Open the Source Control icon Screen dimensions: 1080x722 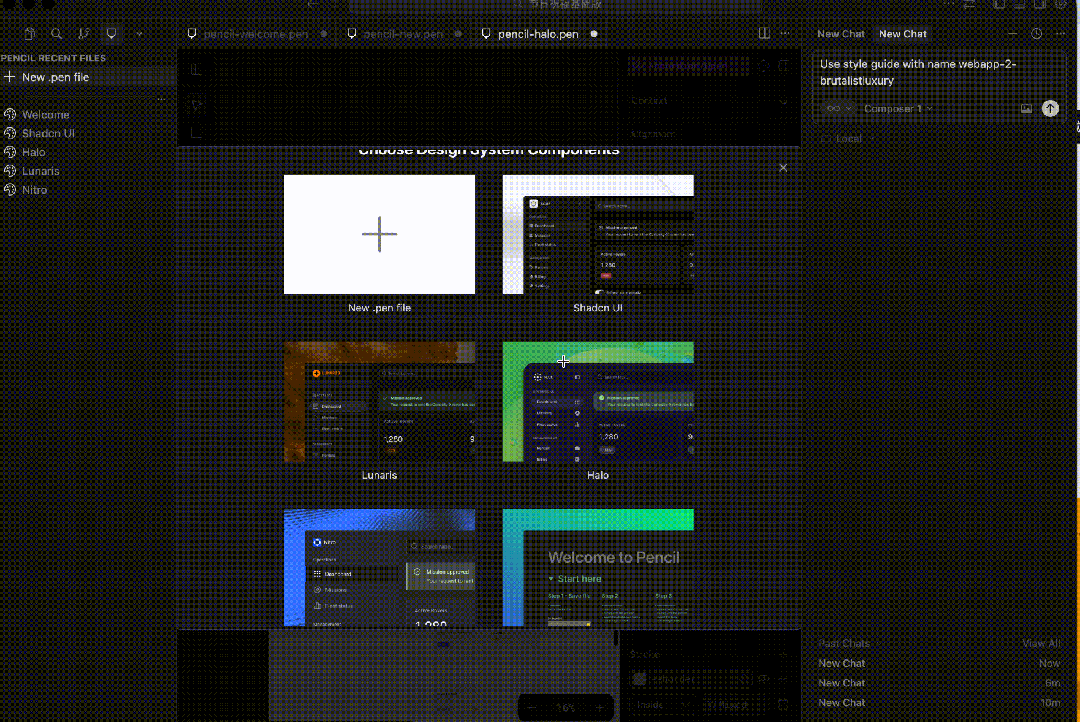pos(83,34)
